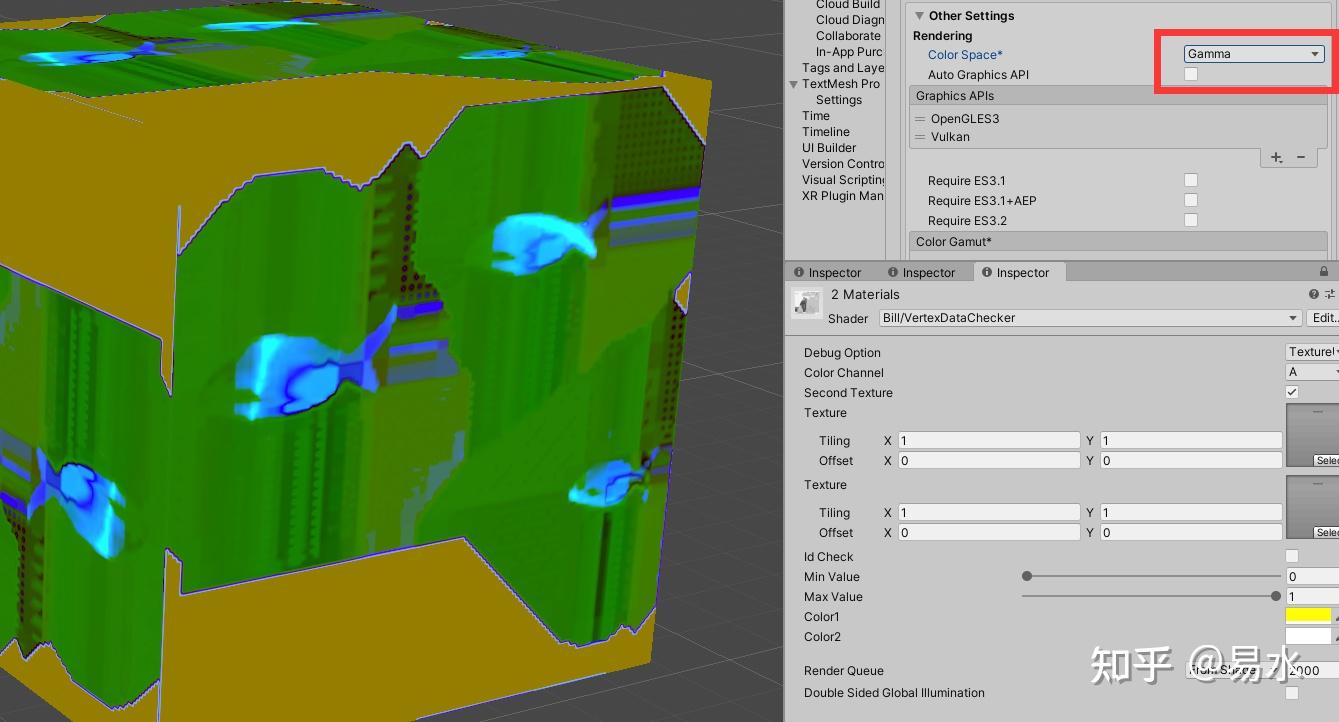
Task: Click the material preview sphere thumbnail
Action: click(x=807, y=303)
